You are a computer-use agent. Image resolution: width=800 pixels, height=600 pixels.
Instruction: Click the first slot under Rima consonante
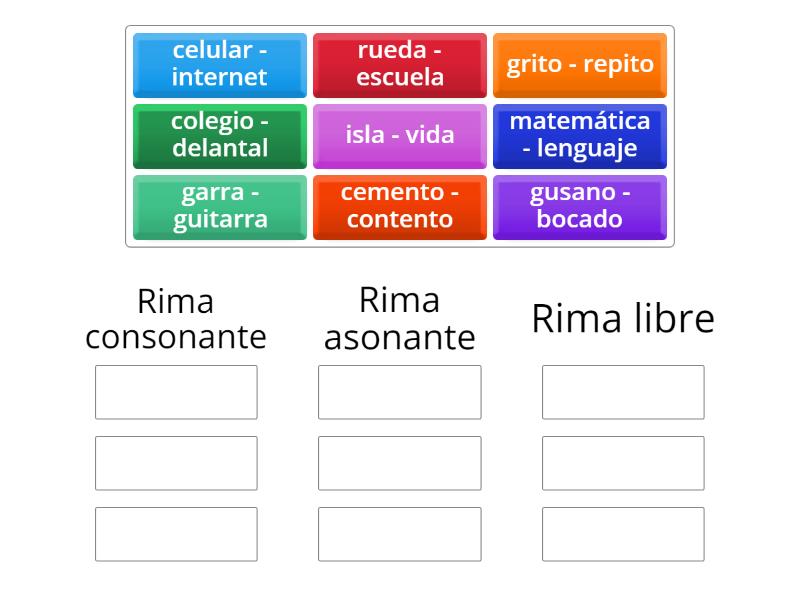tap(175, 392)
